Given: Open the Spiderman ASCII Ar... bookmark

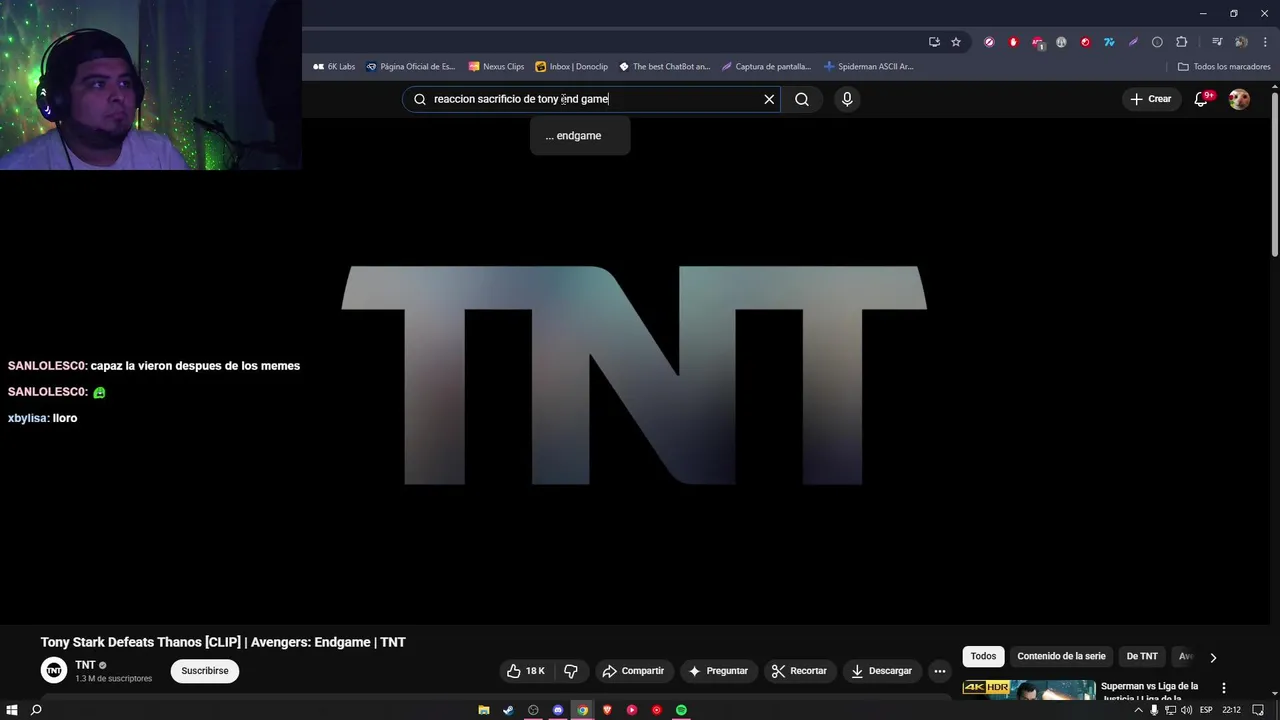Looking at the screenshot, I should 868,67.
